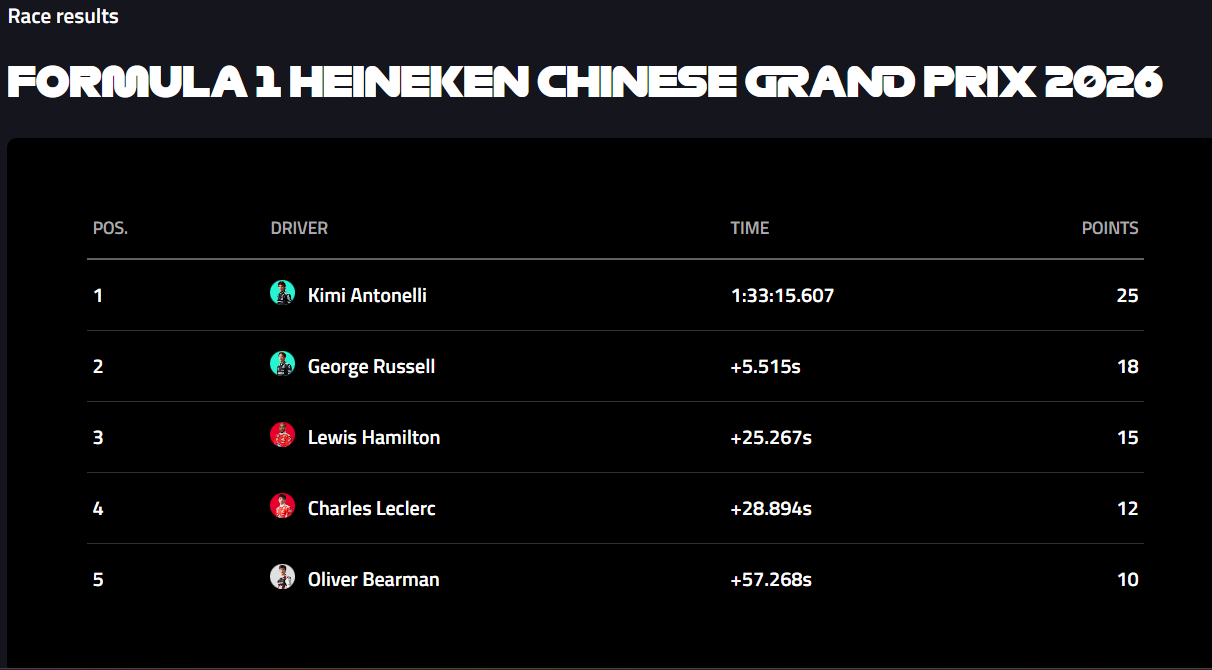Click the Race results heading
Image resolution: width=1212 pixels, height=670 pixels.
[x=63, y=16]
